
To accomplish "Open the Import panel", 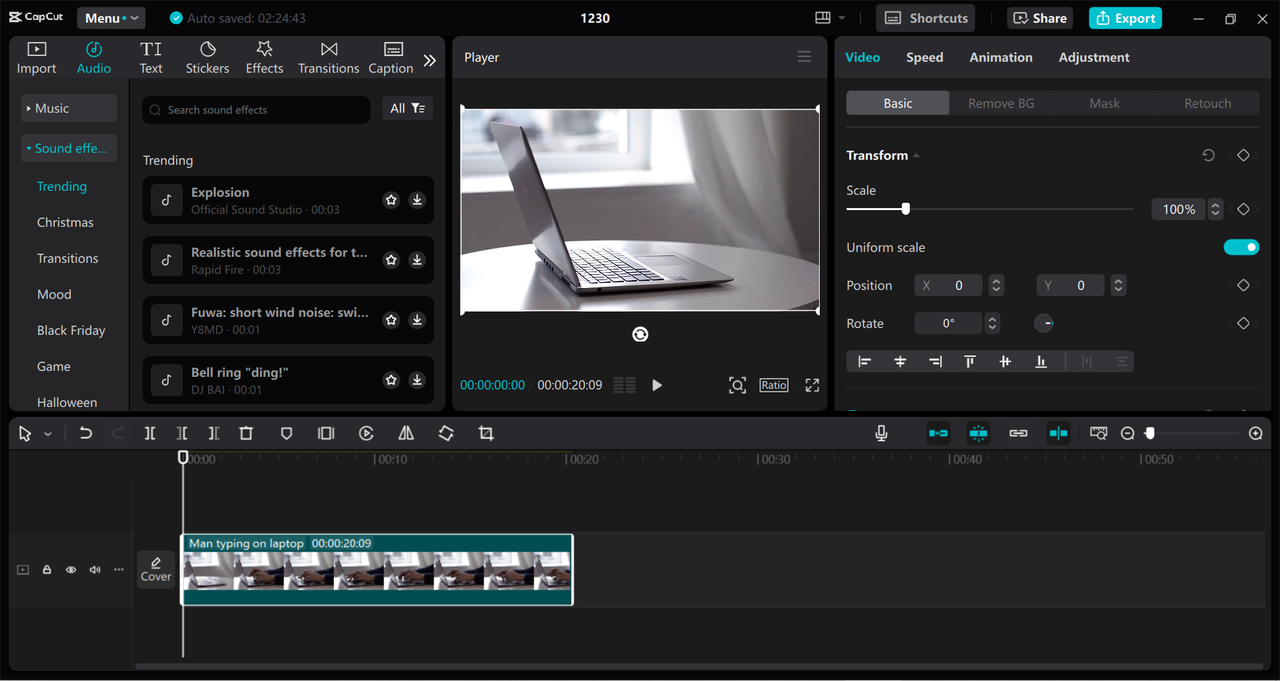I will pos(36,58).
